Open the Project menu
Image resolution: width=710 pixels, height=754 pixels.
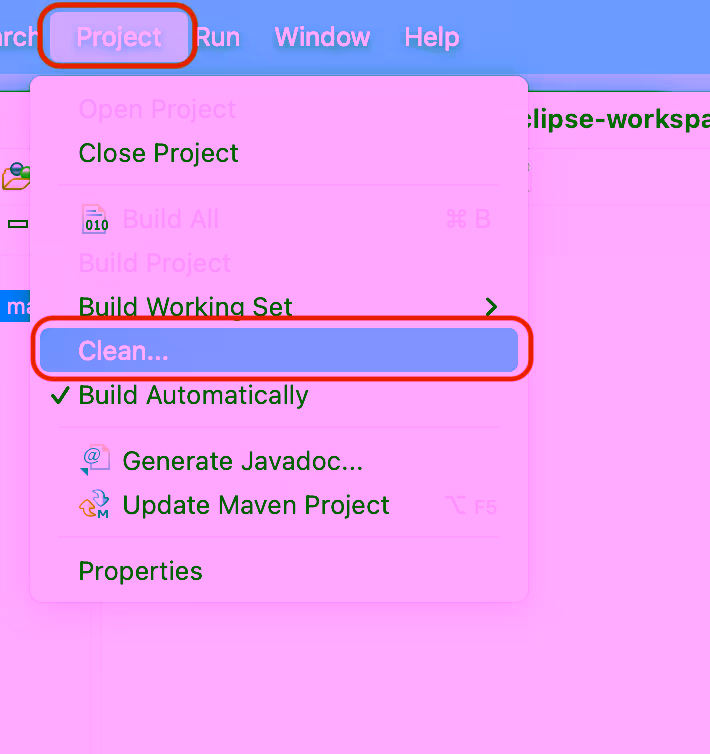pos(119,38)
